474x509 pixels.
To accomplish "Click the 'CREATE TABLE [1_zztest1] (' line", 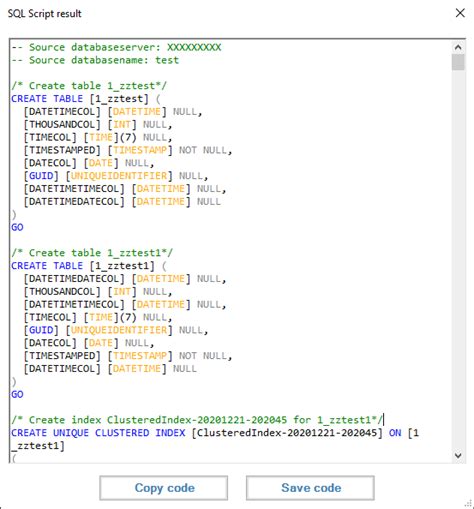I will (89, 266).
